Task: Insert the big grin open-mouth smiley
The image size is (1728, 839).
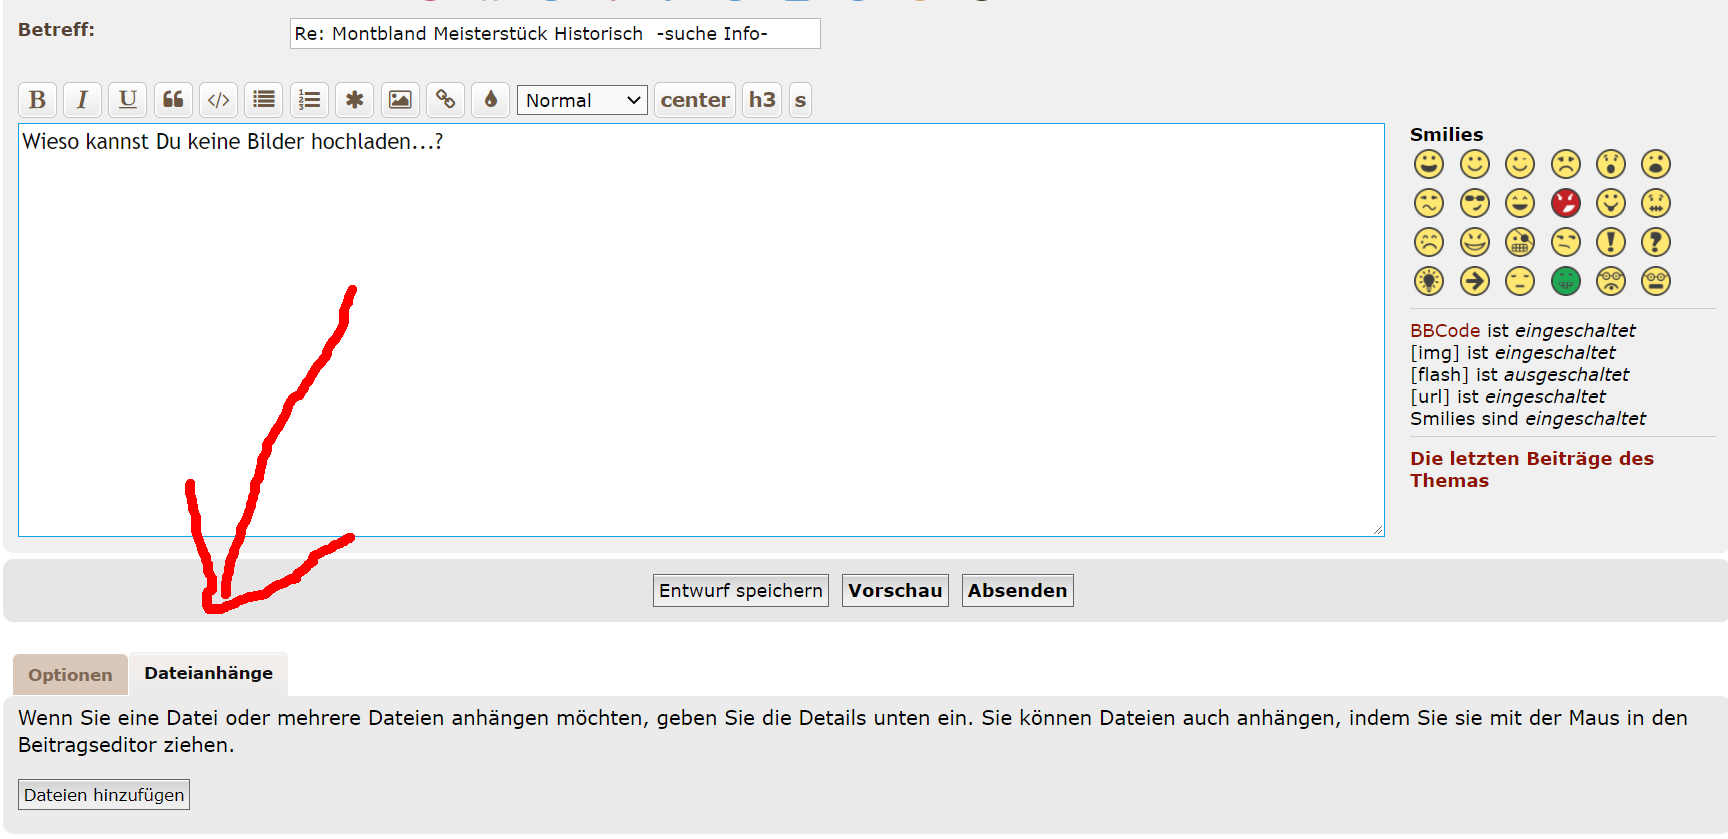Action: coord(1429,164)
